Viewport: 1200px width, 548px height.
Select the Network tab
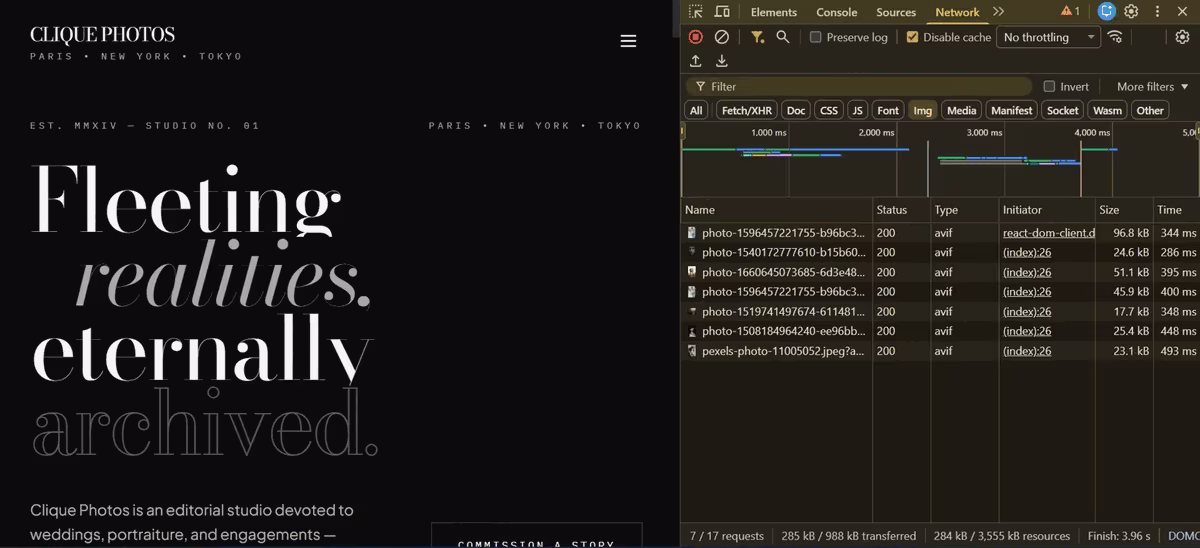pos(957,12)
